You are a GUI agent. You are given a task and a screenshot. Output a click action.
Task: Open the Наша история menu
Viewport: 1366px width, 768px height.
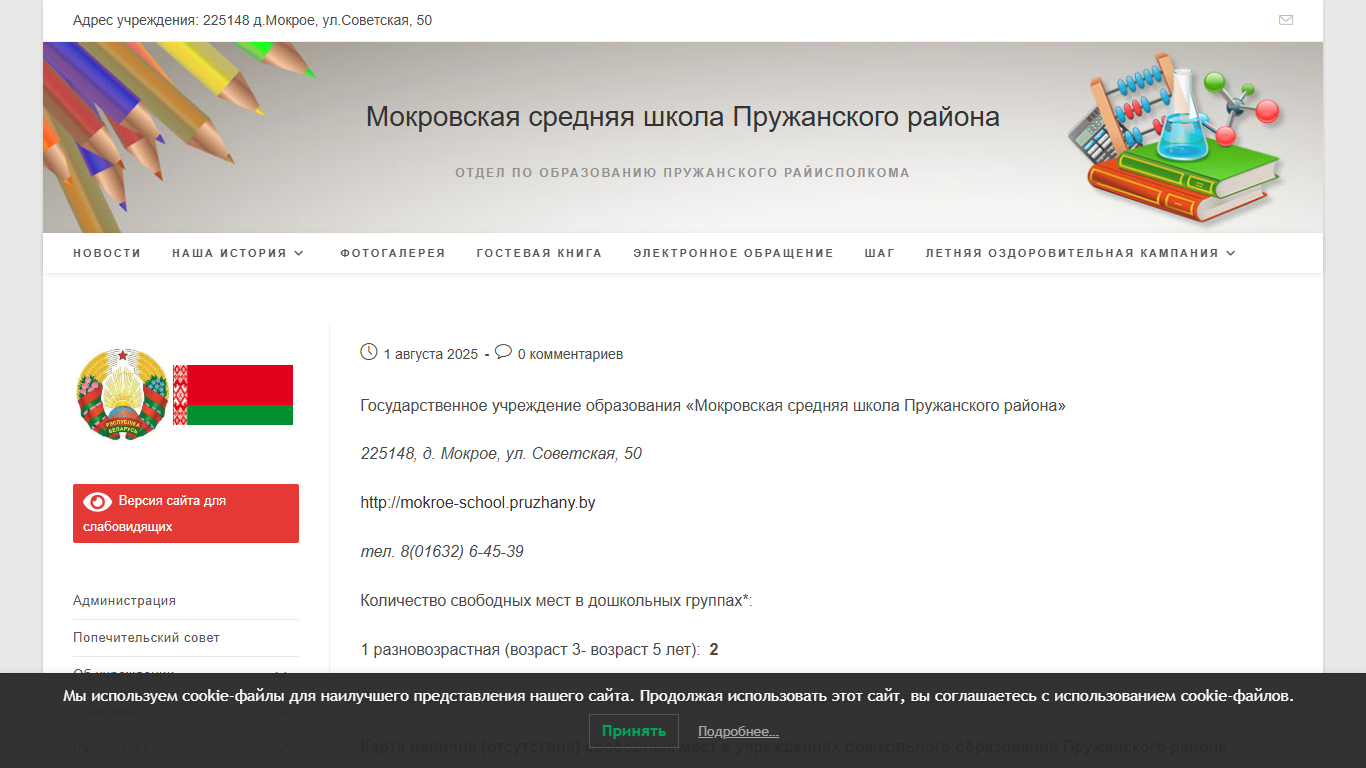tap(229, 254)
